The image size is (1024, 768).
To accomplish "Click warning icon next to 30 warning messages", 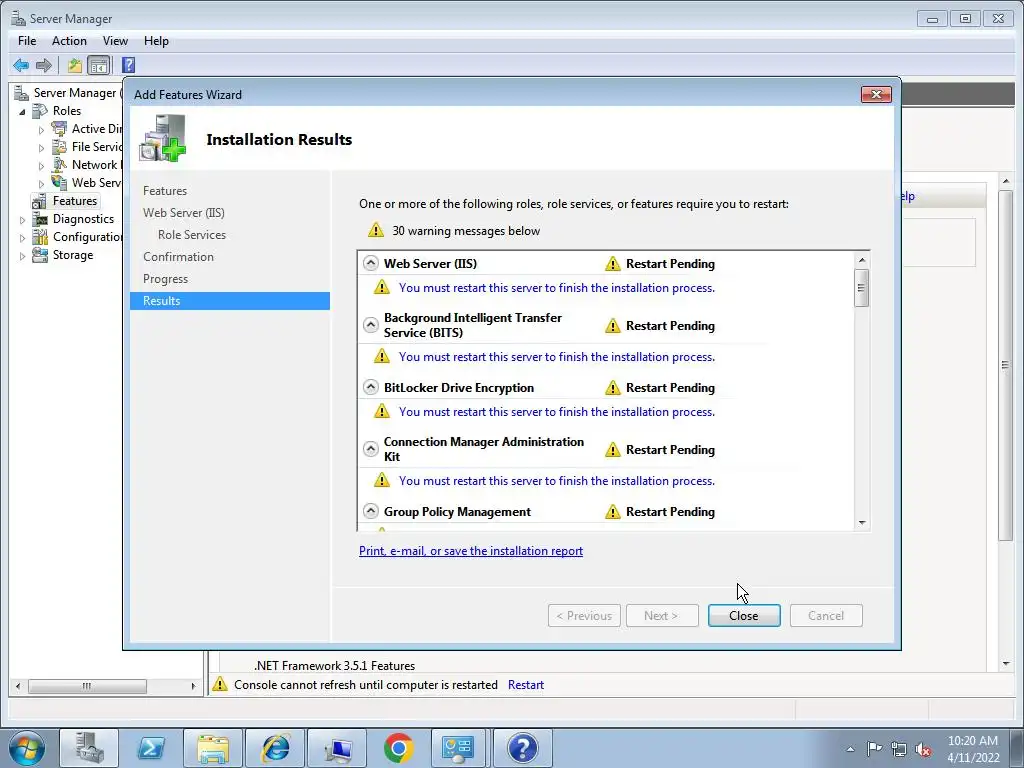I will (x=376, y=230).
